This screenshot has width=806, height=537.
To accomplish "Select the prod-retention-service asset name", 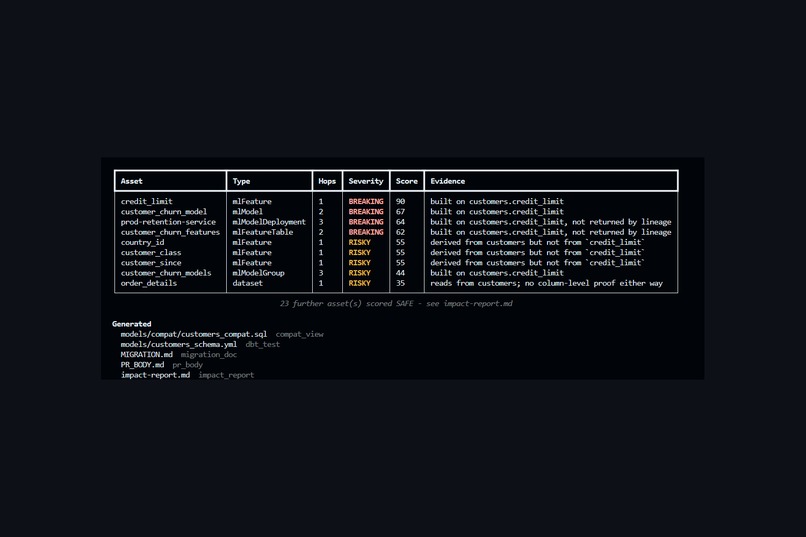I will [168, 222].
